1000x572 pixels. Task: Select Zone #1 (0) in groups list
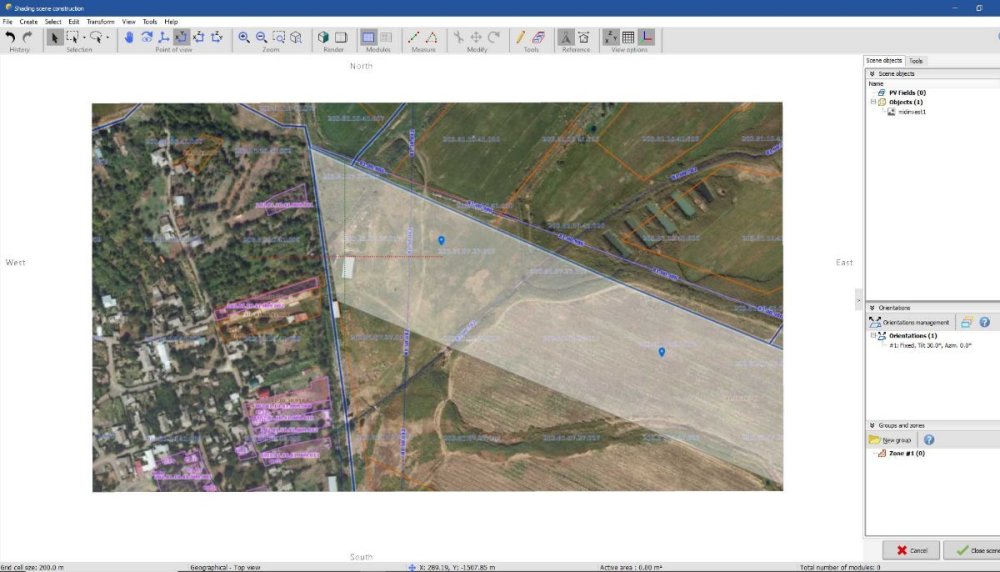point(906,453)
